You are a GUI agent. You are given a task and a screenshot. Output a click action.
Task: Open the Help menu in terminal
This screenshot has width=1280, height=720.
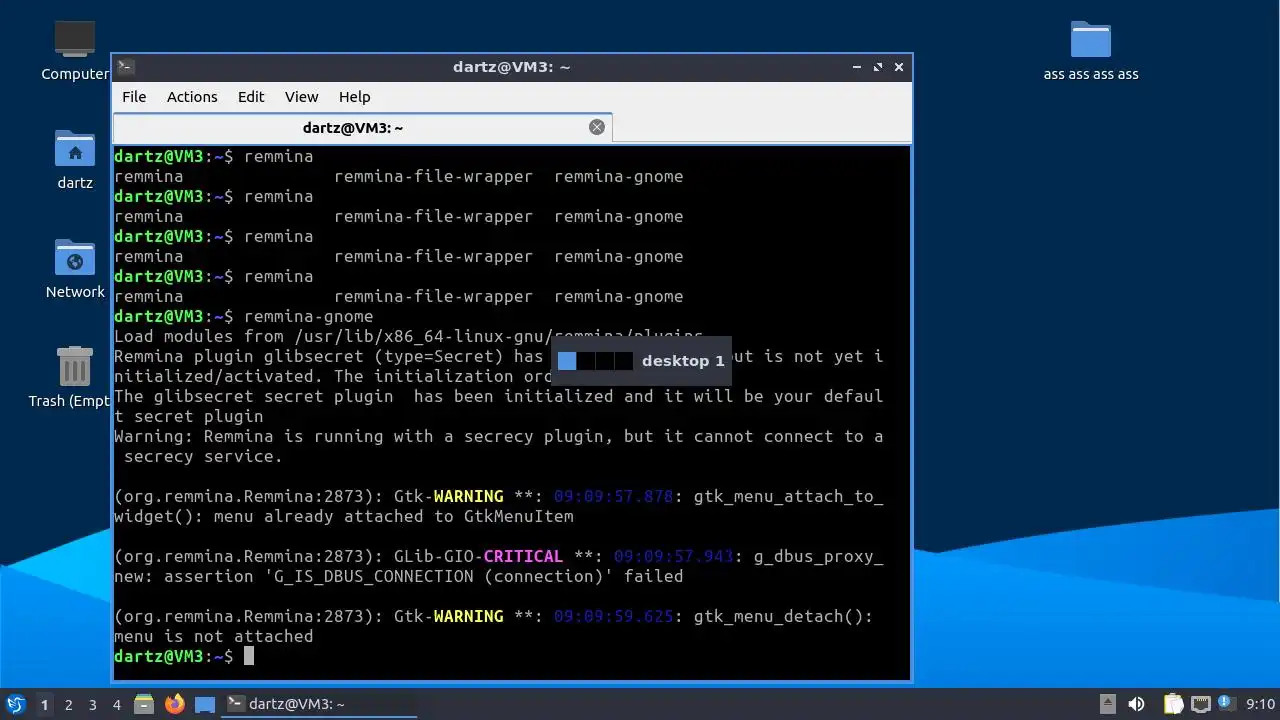[x=355, y=97]
